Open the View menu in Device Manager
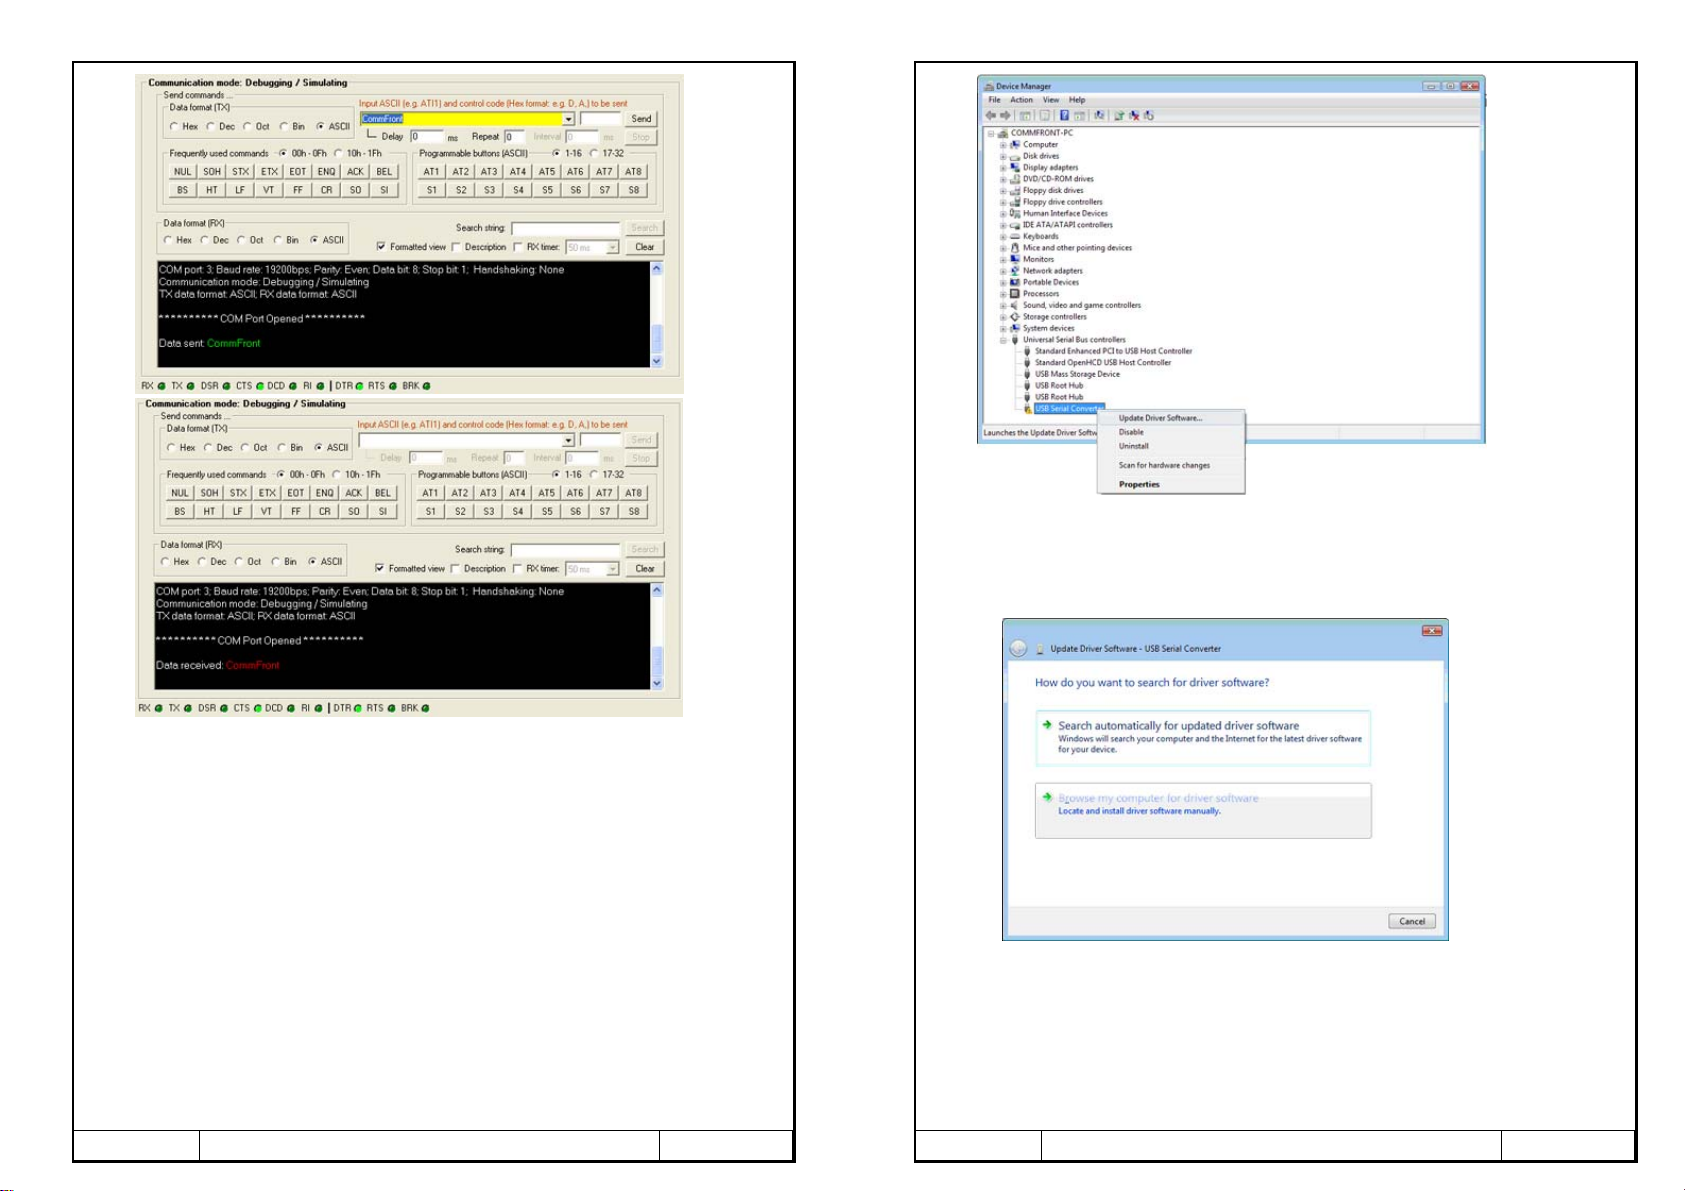The width and height of the screenshot is (1685, 1191). [1051, 100]
